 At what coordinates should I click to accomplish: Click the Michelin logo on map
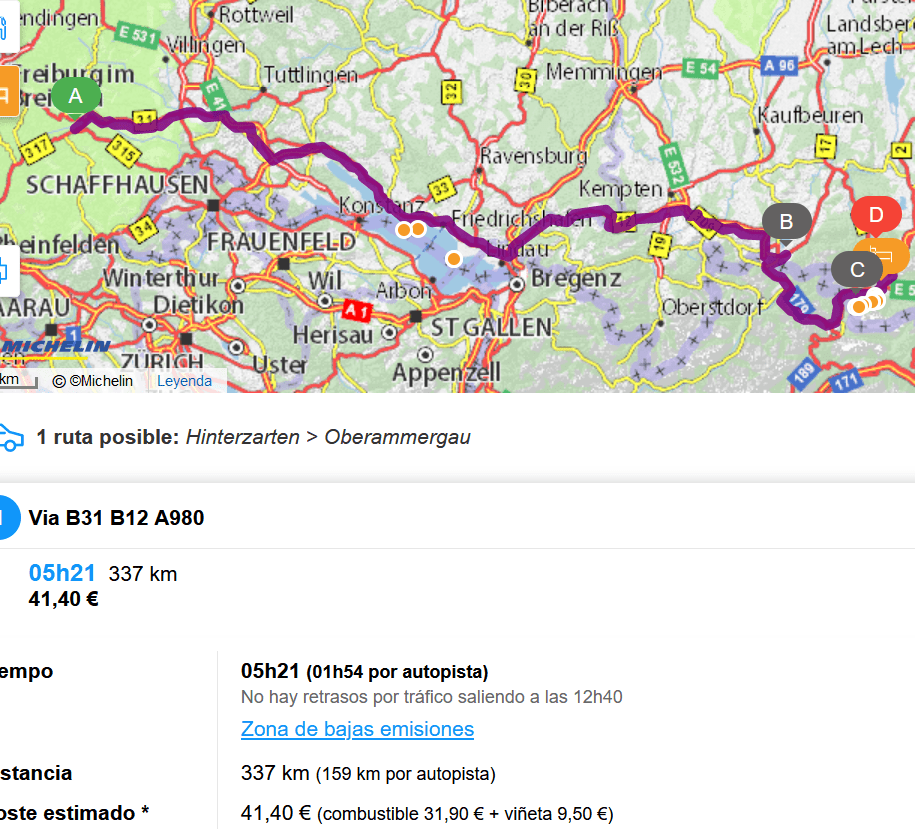(x=55, y=347)
